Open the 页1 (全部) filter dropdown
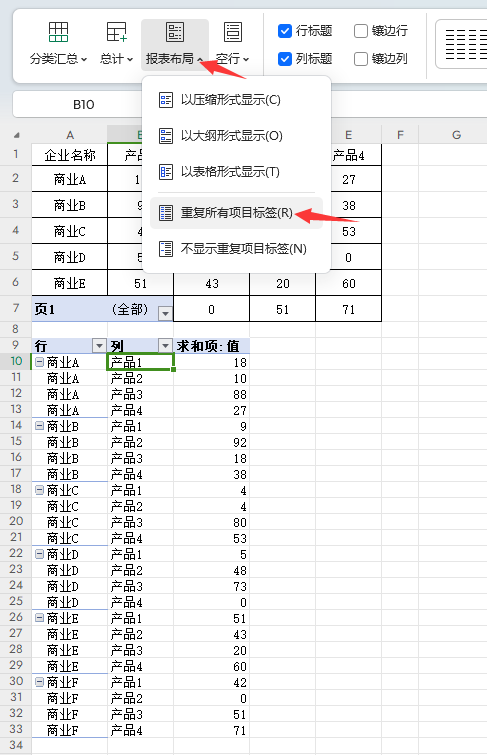The height and width of the screenshot is (755, 487). pyautogui.click(x=165, y=313)
